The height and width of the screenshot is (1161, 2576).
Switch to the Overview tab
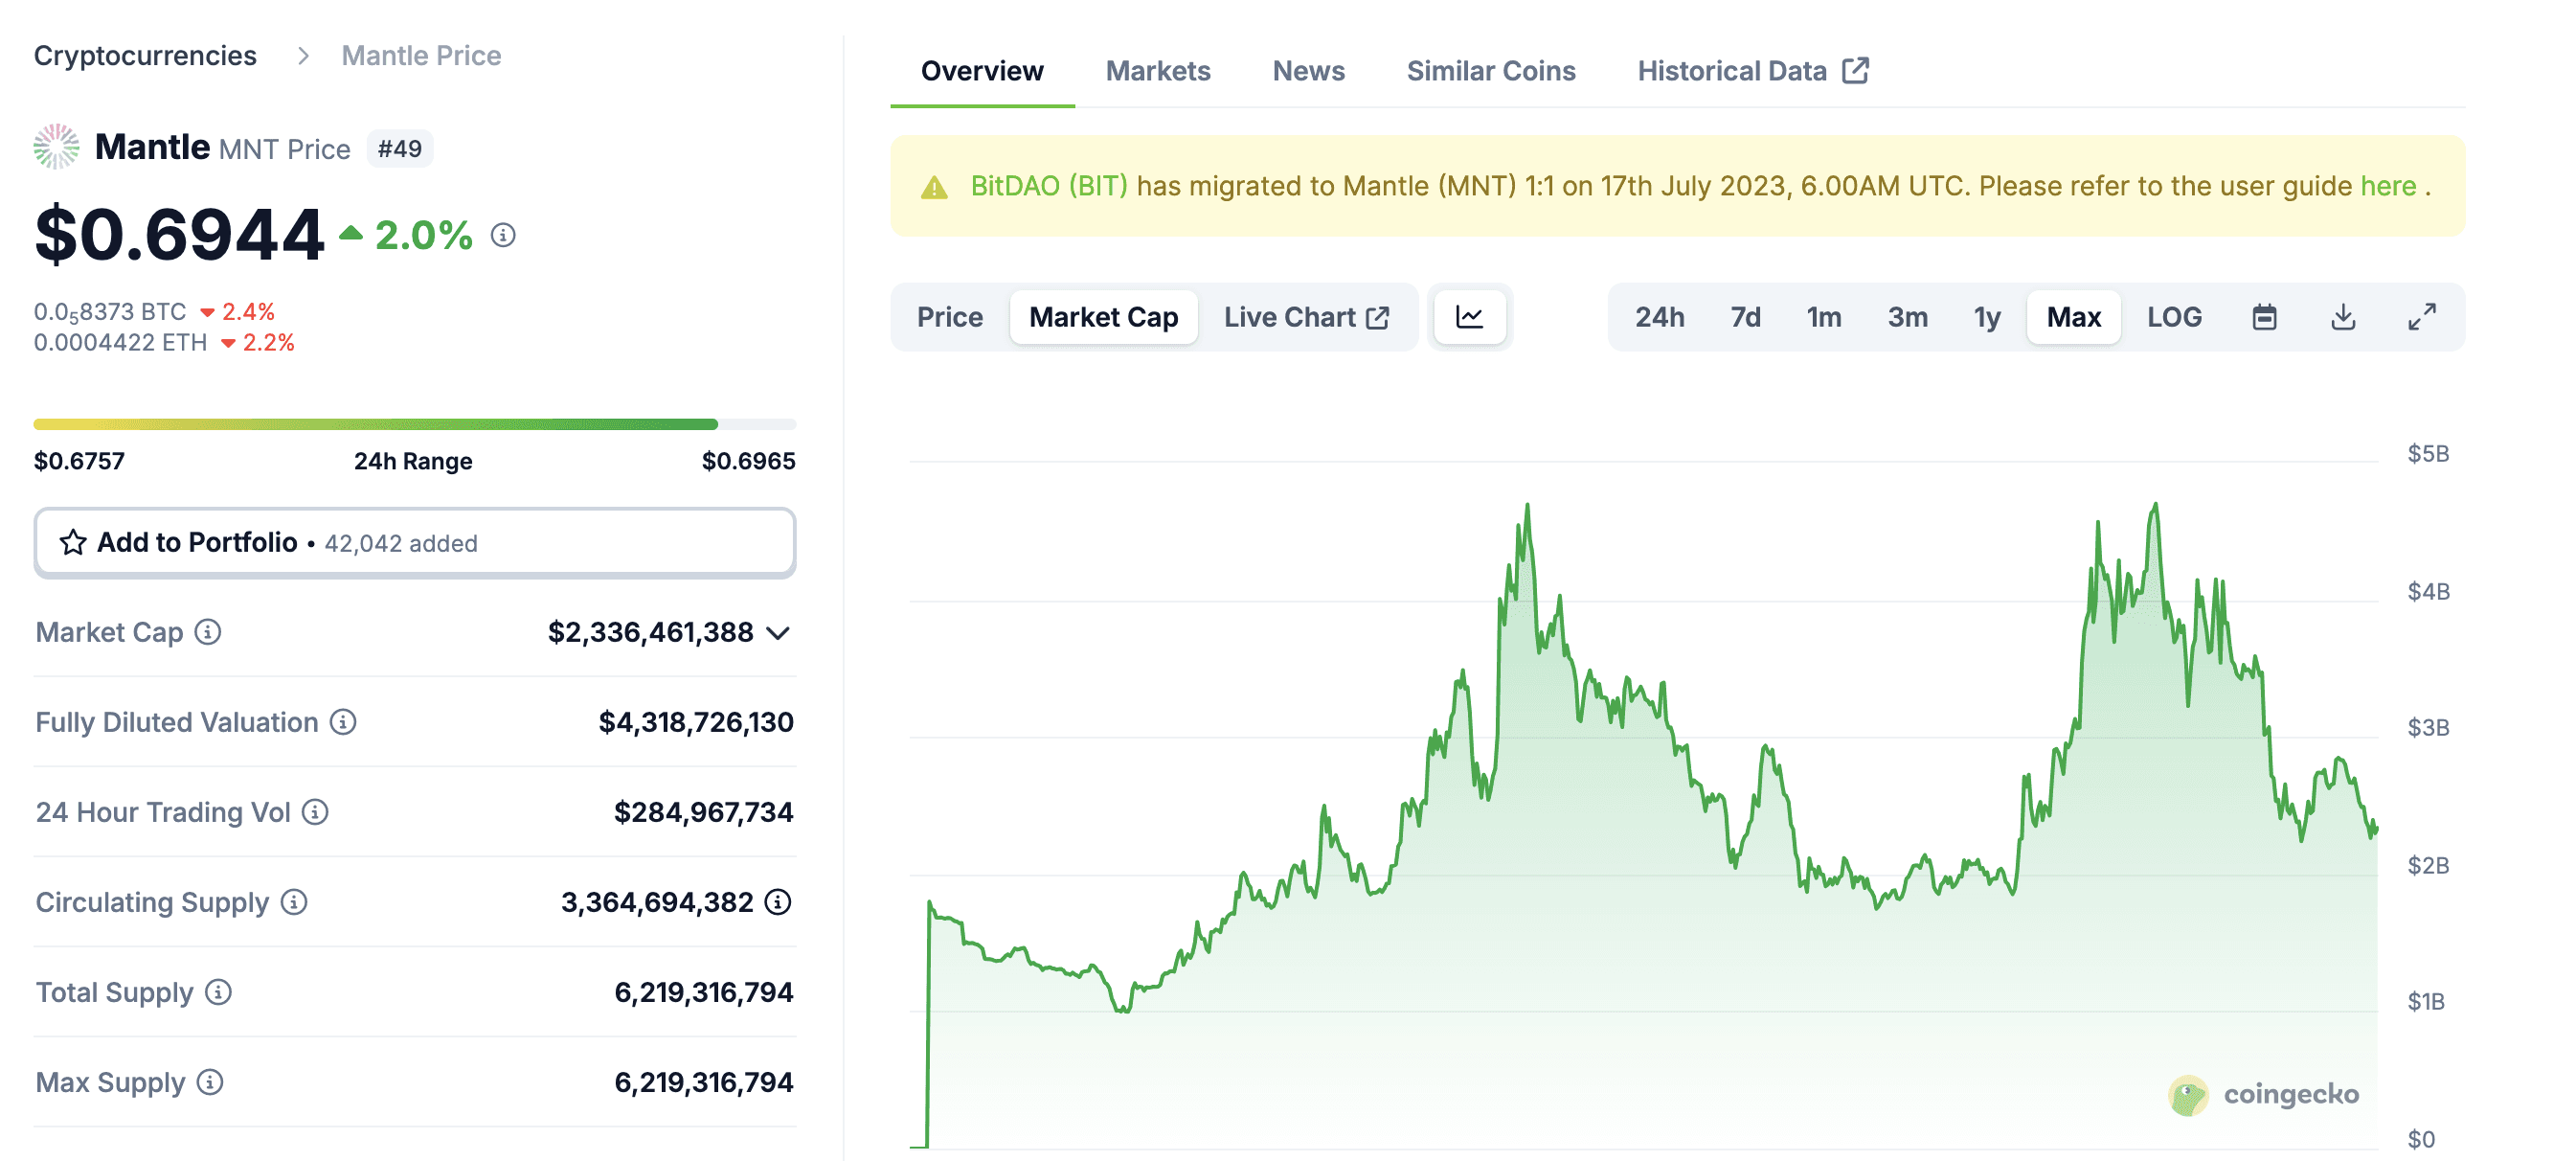[x=982, y=71]
